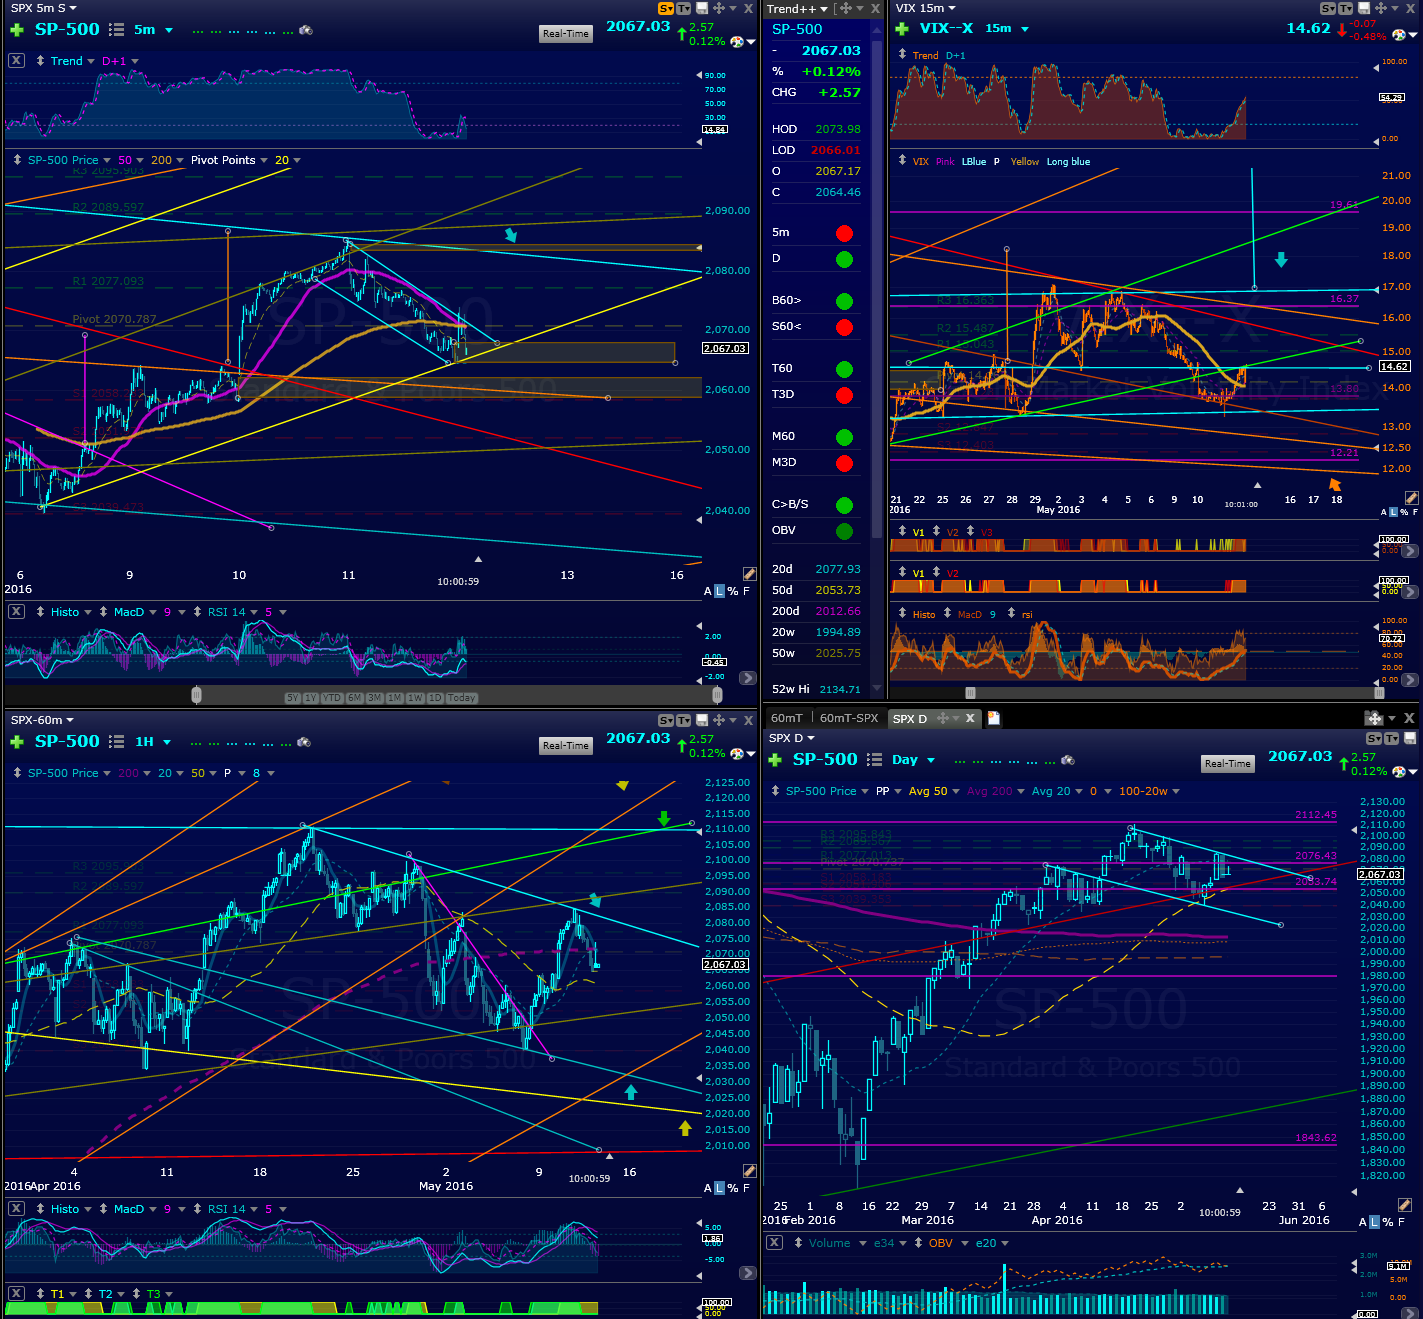
Task: Click the Trend++ panel vertical scrollbar
Action: coord(877,290)
